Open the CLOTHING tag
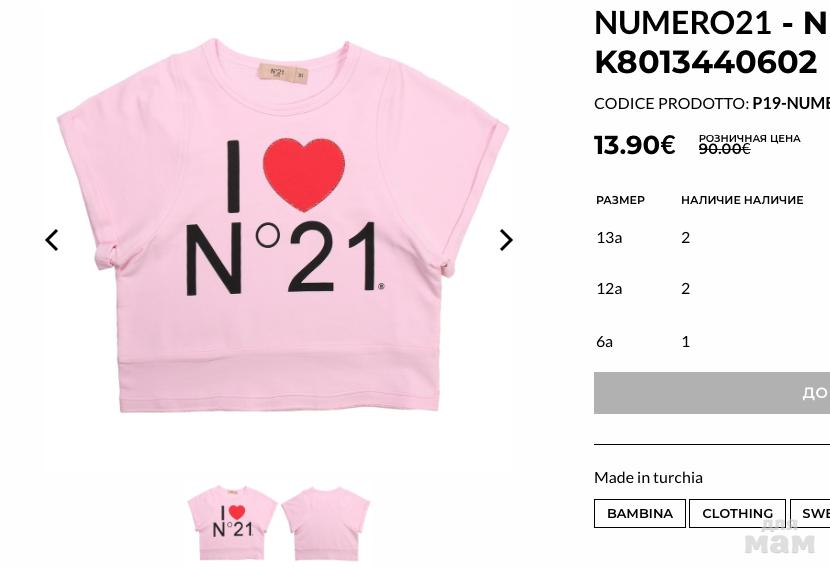 coord(737,513)
